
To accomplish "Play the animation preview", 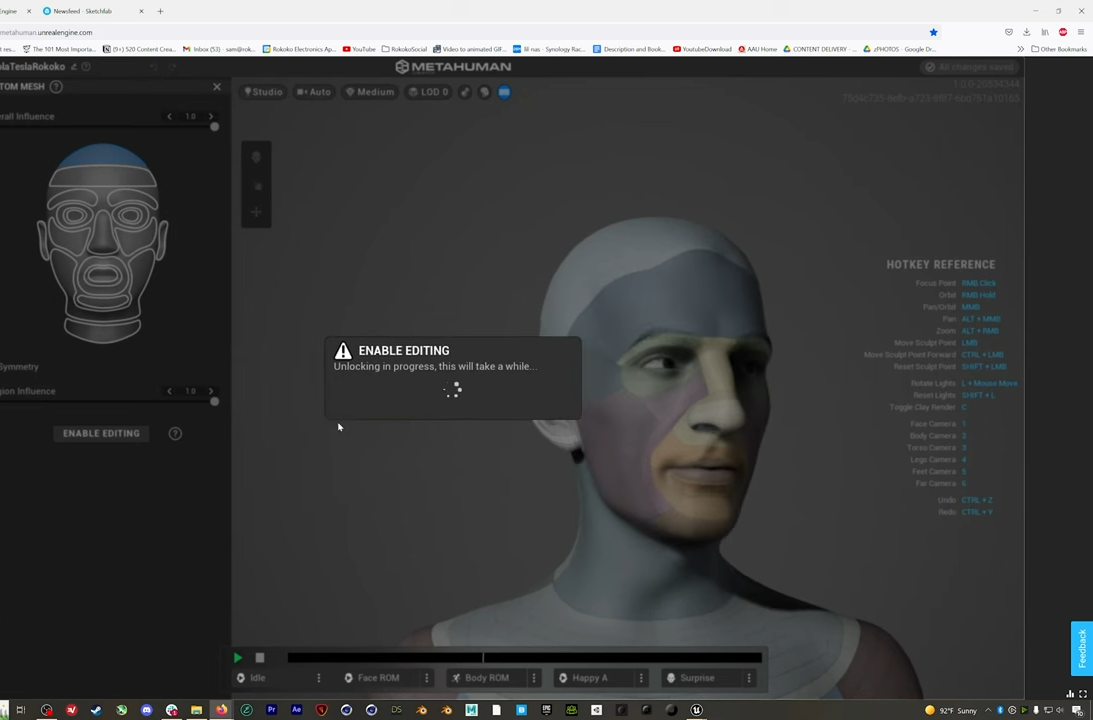I will 238,657.
